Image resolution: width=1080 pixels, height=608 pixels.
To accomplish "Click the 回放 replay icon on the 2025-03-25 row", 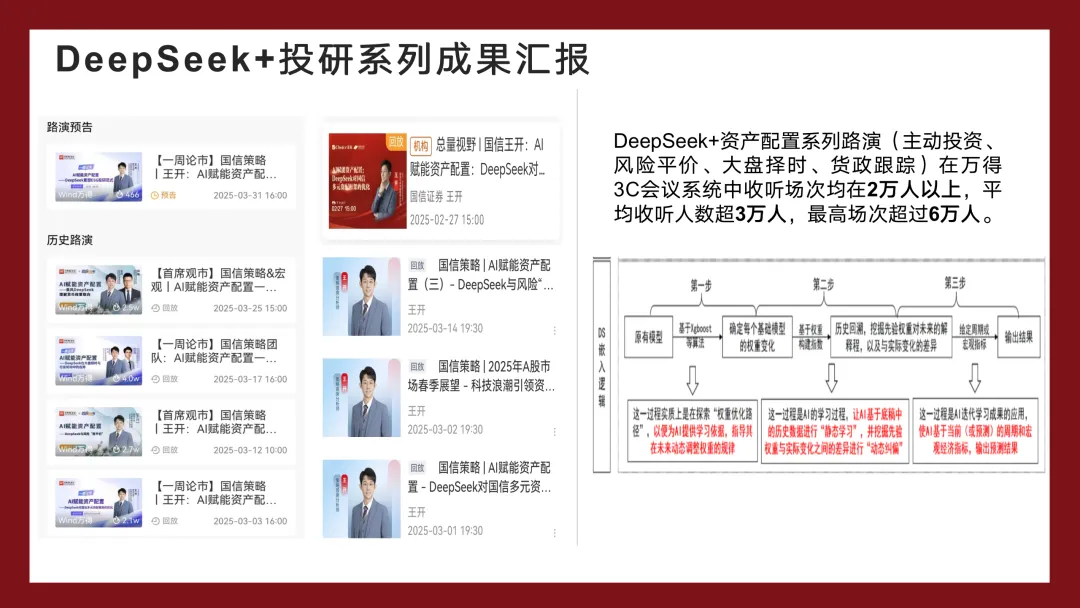I will 155,308.
